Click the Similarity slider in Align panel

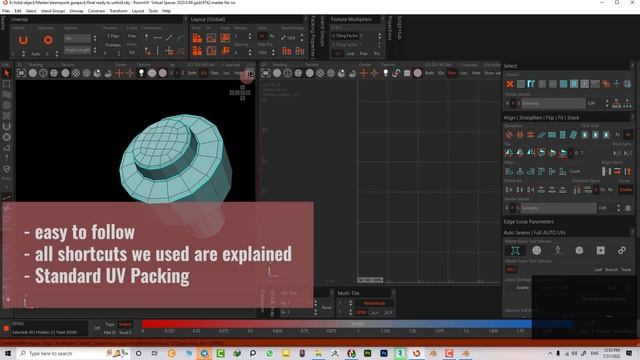[x=558, y=208]
